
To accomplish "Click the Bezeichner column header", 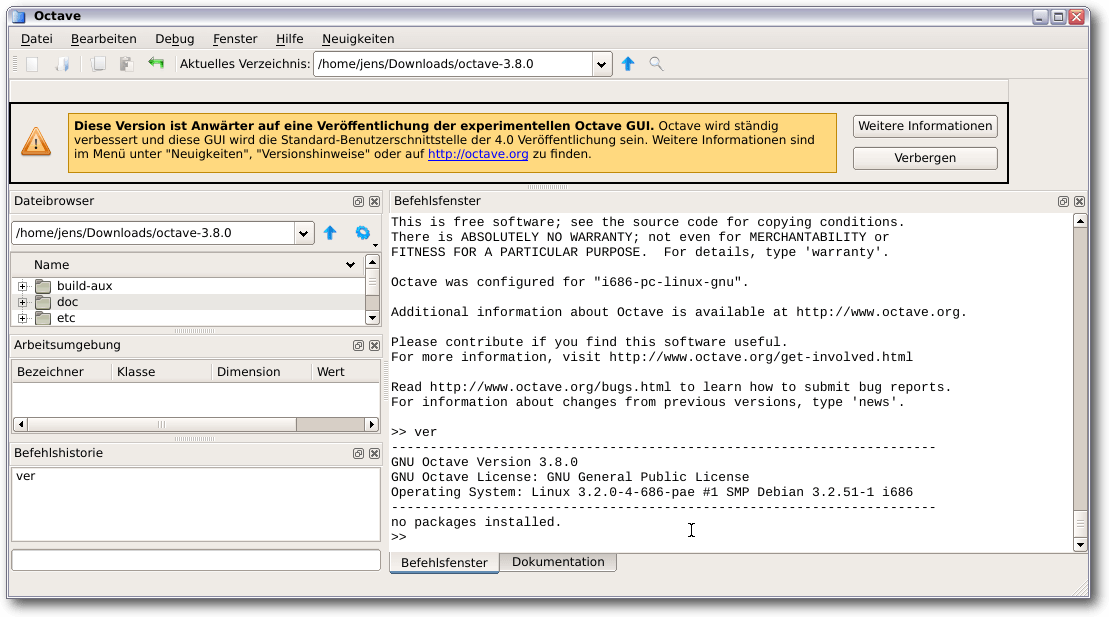I will coord(62,372).
